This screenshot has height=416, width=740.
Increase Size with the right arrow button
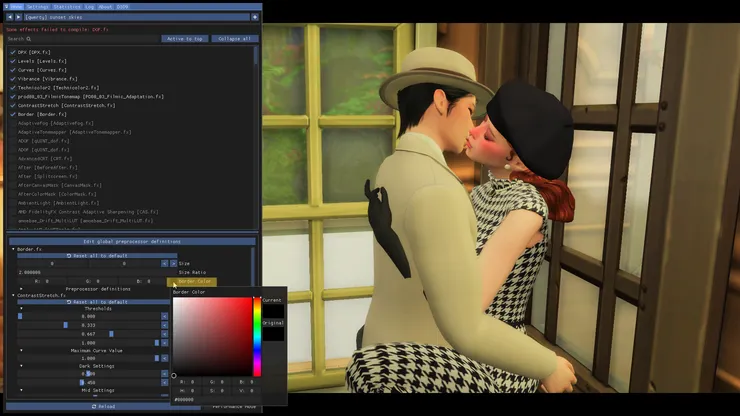tap(173, 263)
